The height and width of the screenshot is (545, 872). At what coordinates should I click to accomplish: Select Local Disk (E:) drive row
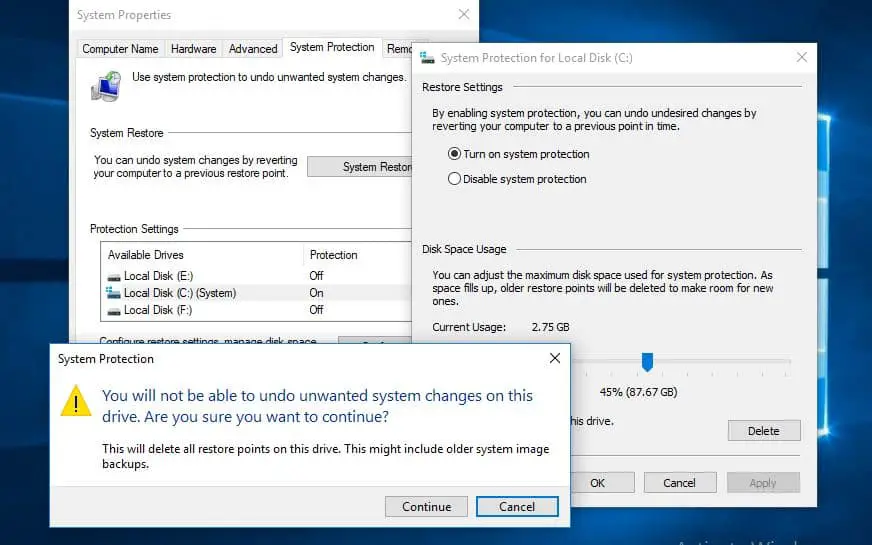click(256, 276)
